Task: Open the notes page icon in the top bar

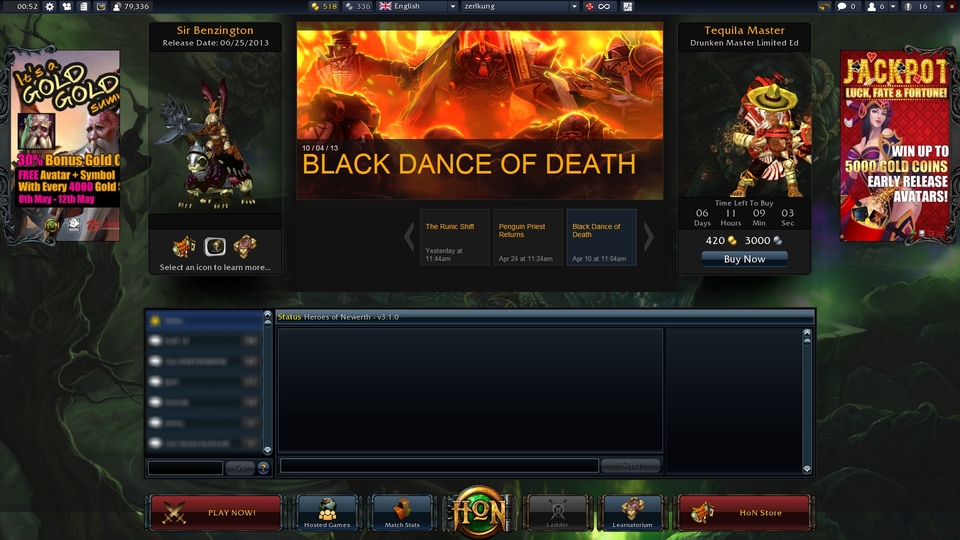Action: click(x=84, y=6)
